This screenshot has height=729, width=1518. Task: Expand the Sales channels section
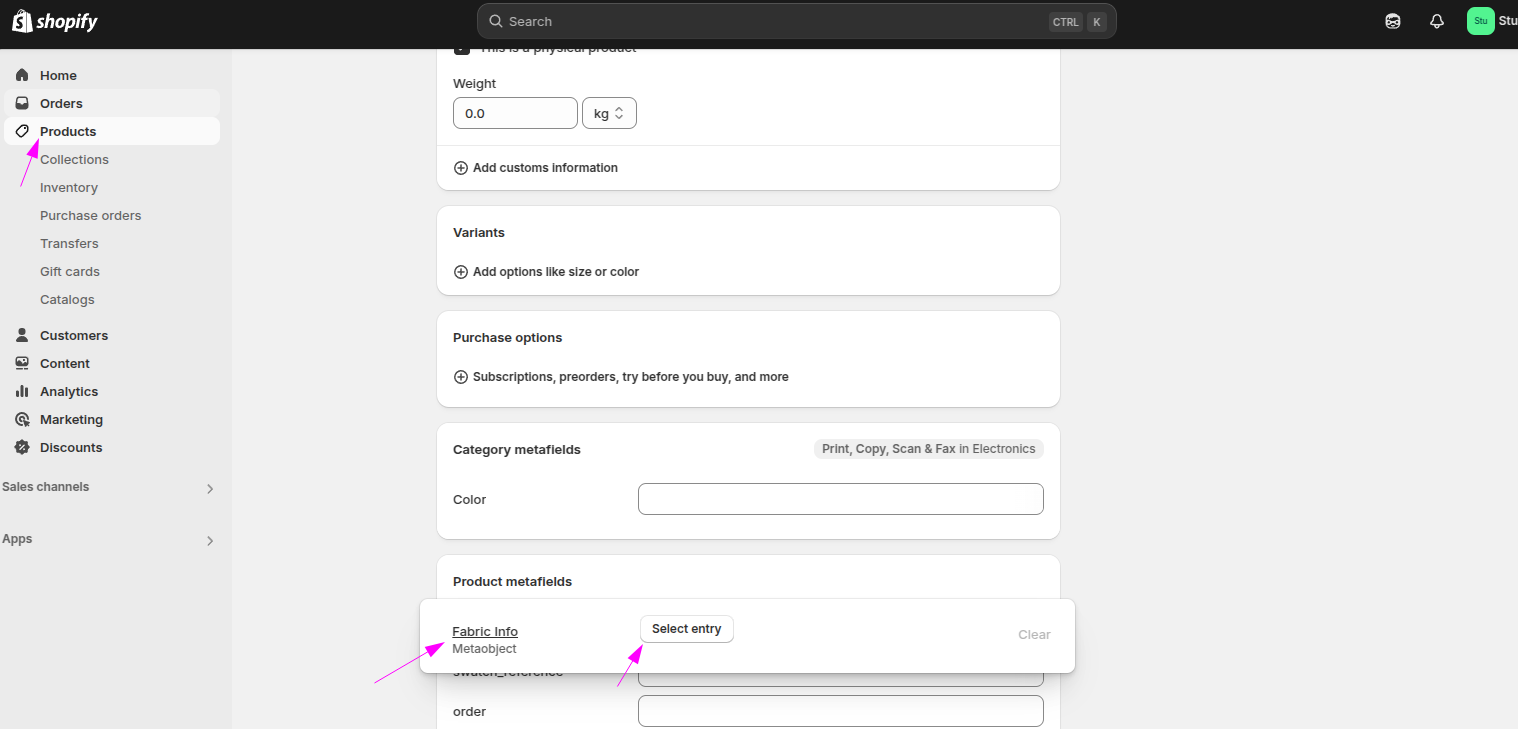[x=209, y=488]
